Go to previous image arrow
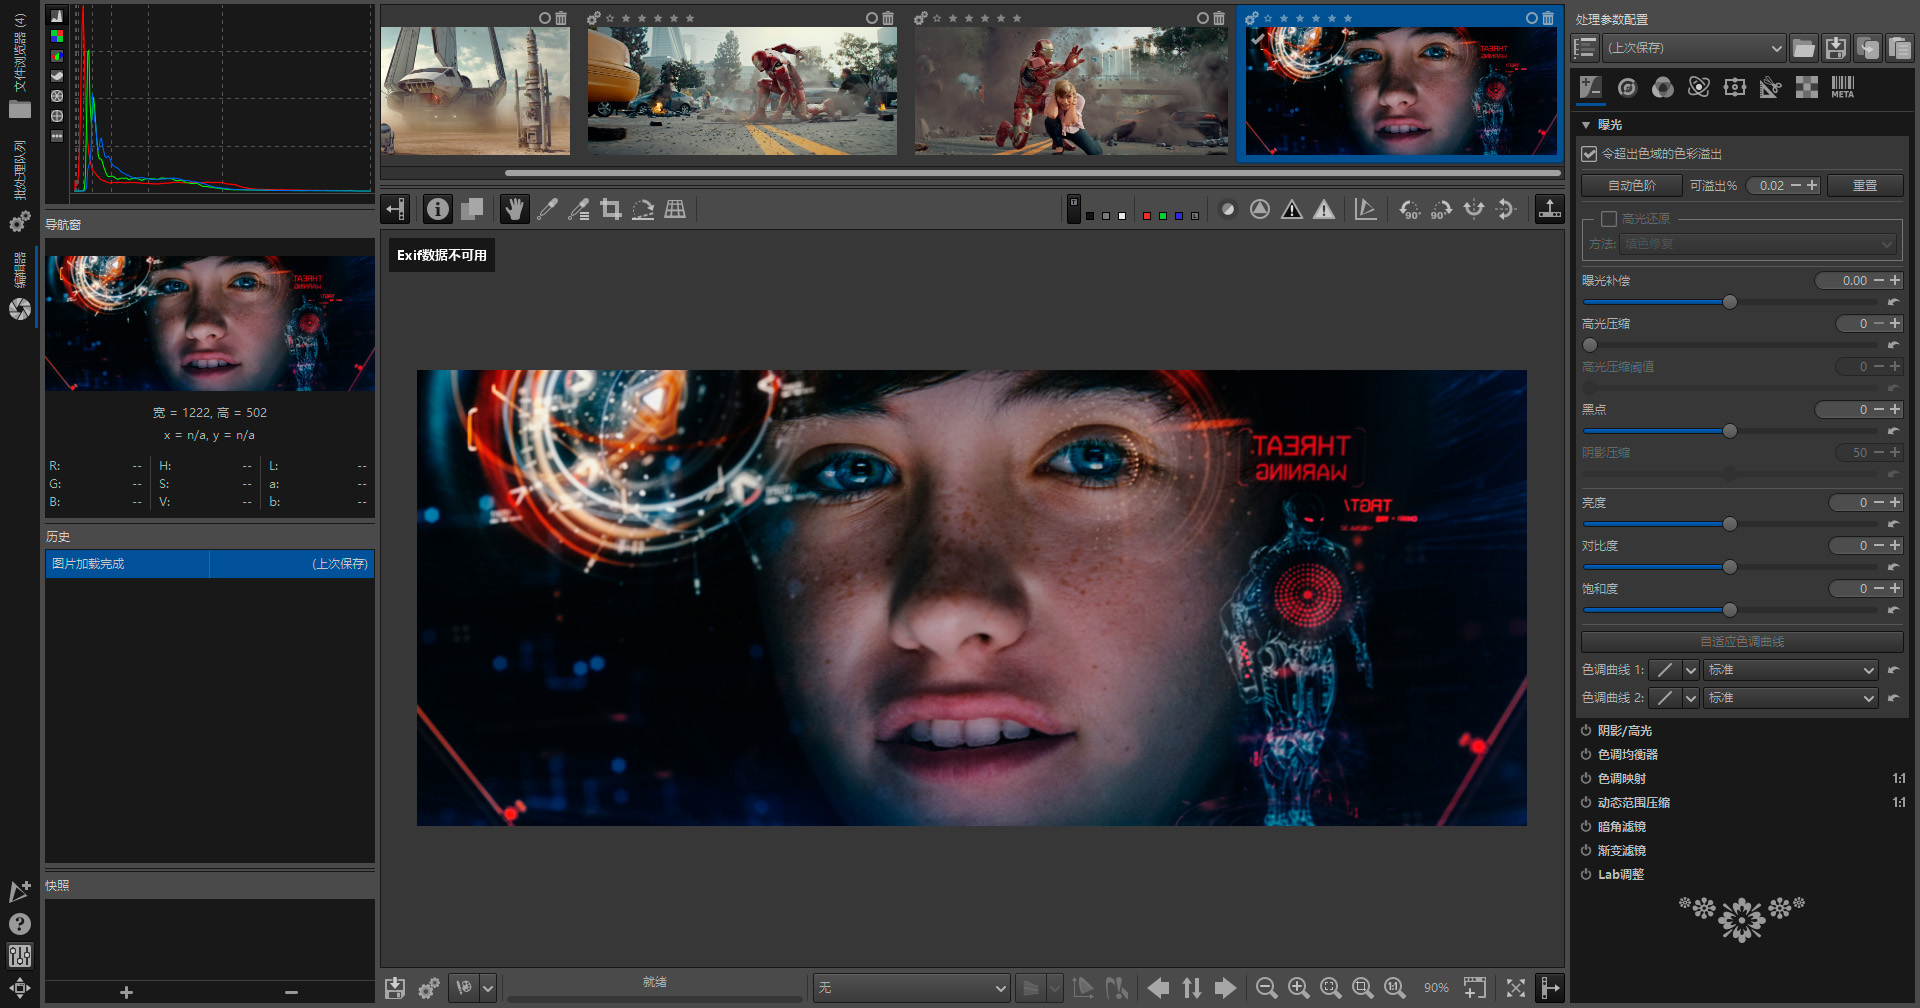The height and width of the screenshot is (1008, 1920). tap(1158, 988)
